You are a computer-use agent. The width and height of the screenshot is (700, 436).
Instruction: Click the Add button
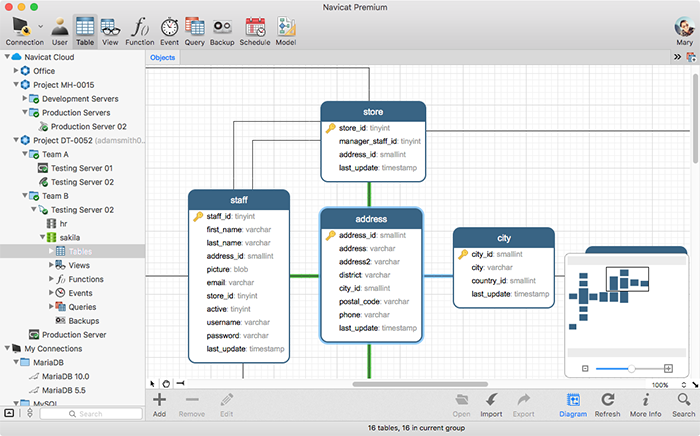[x=159, y=405]
